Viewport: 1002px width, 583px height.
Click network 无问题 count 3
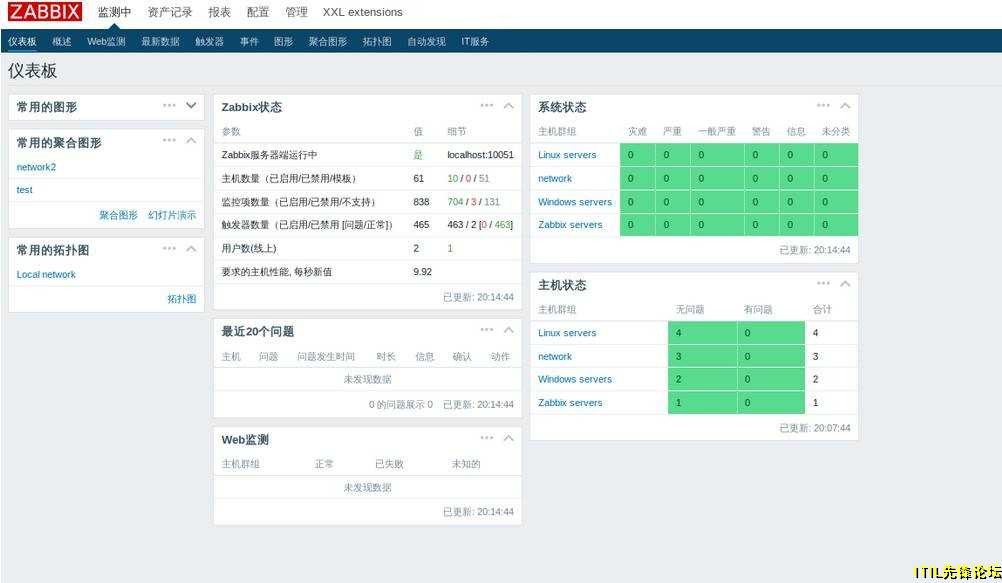point(679,357)
